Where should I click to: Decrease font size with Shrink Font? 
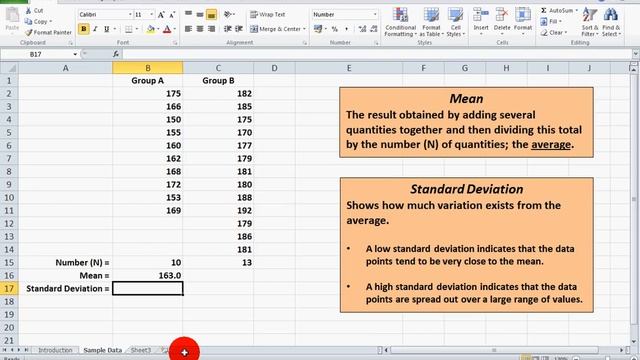click(172, 15)
